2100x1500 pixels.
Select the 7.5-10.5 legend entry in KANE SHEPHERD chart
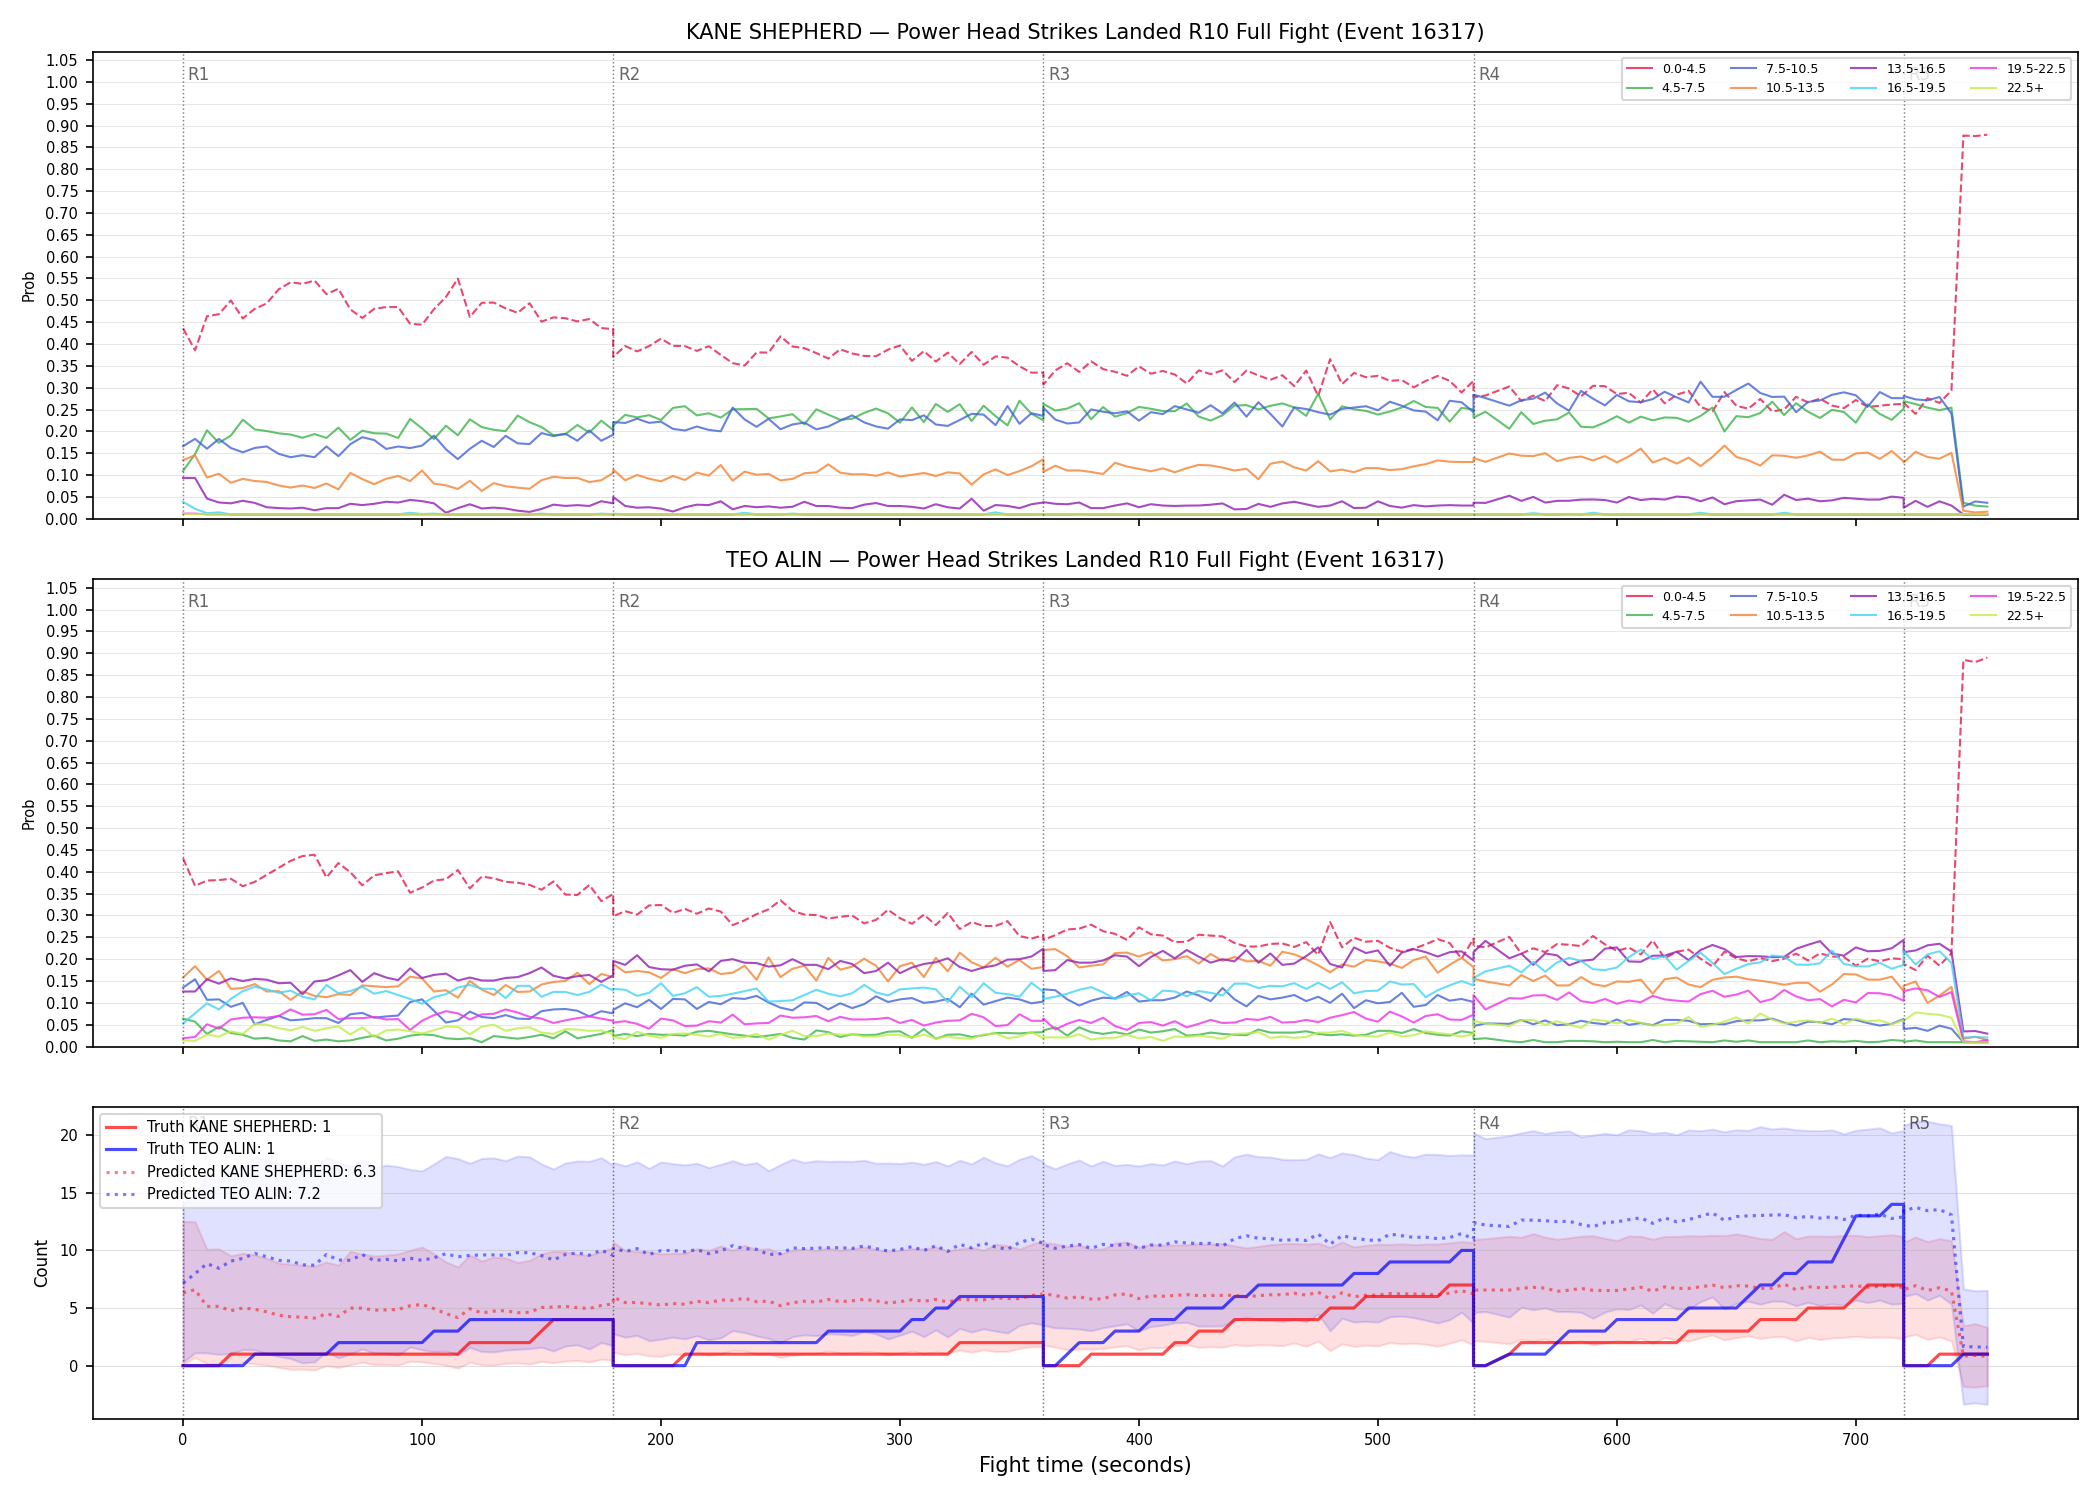coord(1774,69)
